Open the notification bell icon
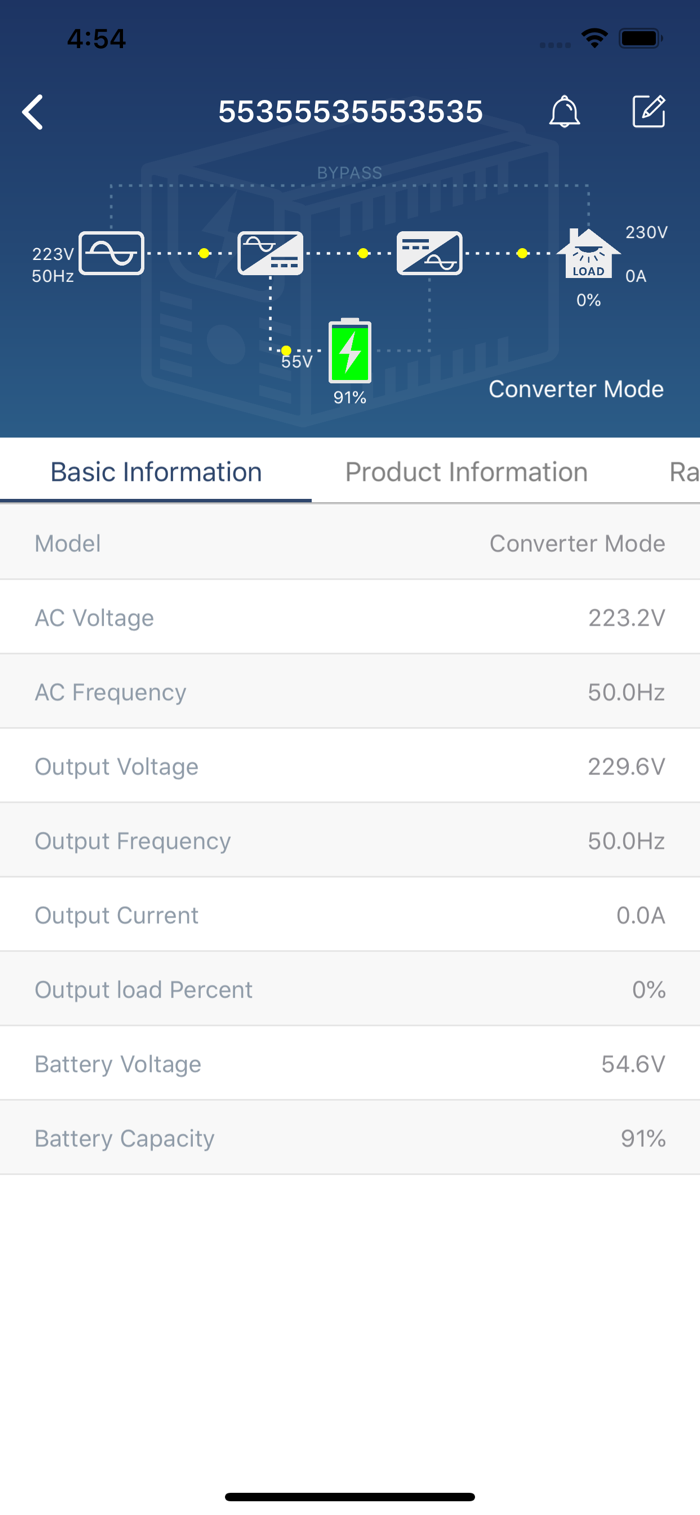The height and width of the screenshot is (1515, 700). [565, 112]
